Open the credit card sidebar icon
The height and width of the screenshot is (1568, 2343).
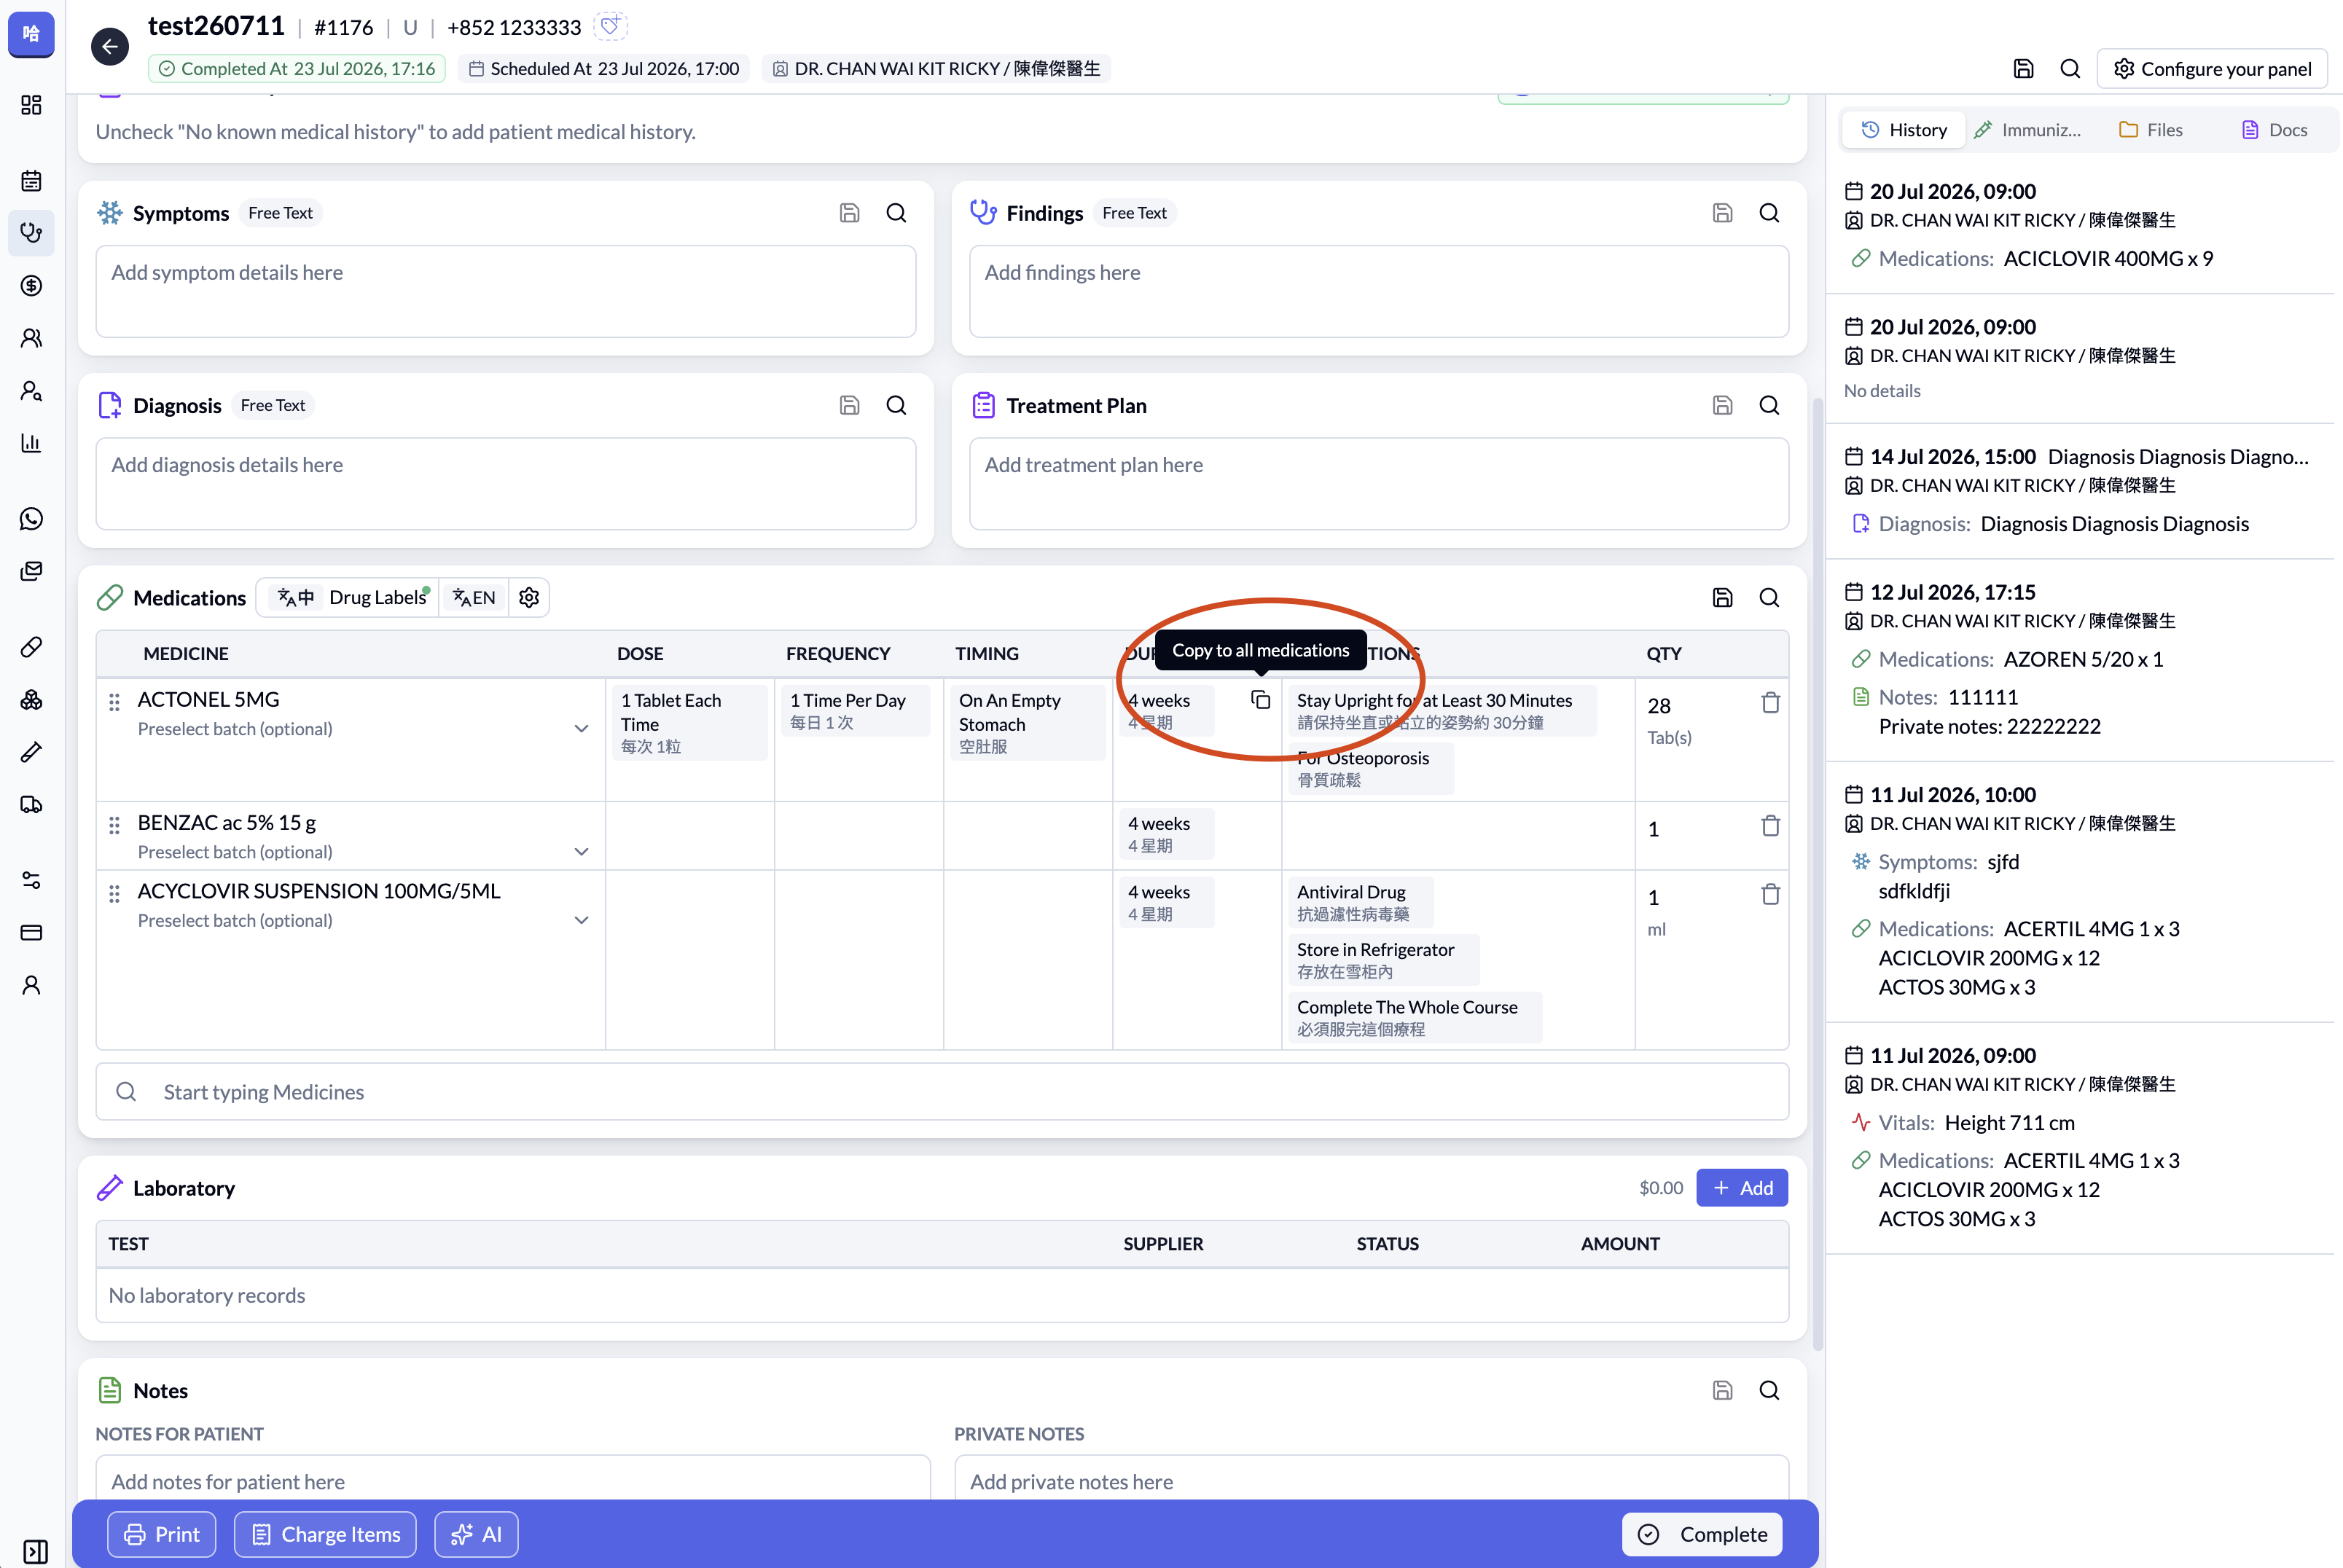pyautogui.click(x=31, y=933)
